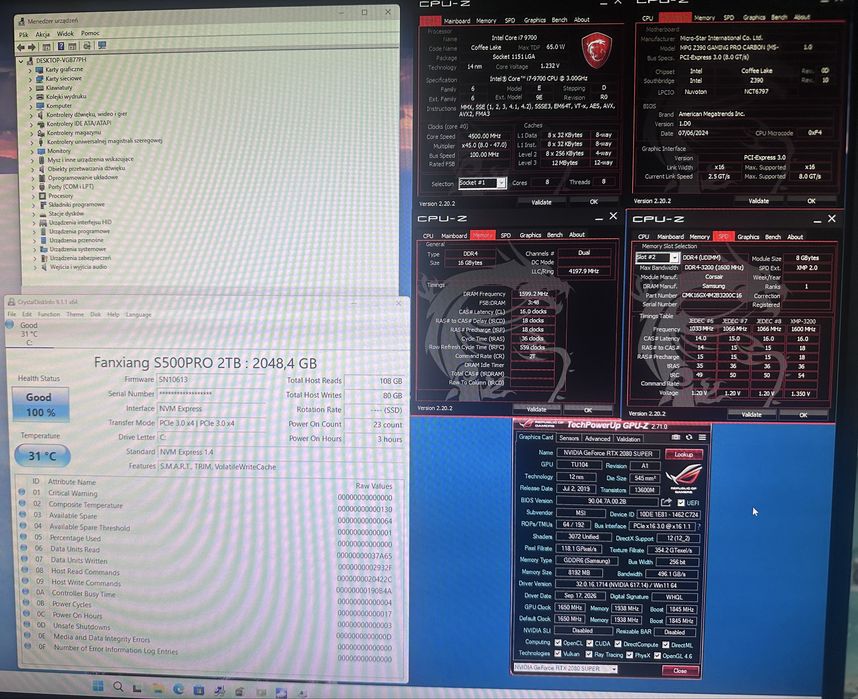Select the Procesory device icon

point(42,196)
